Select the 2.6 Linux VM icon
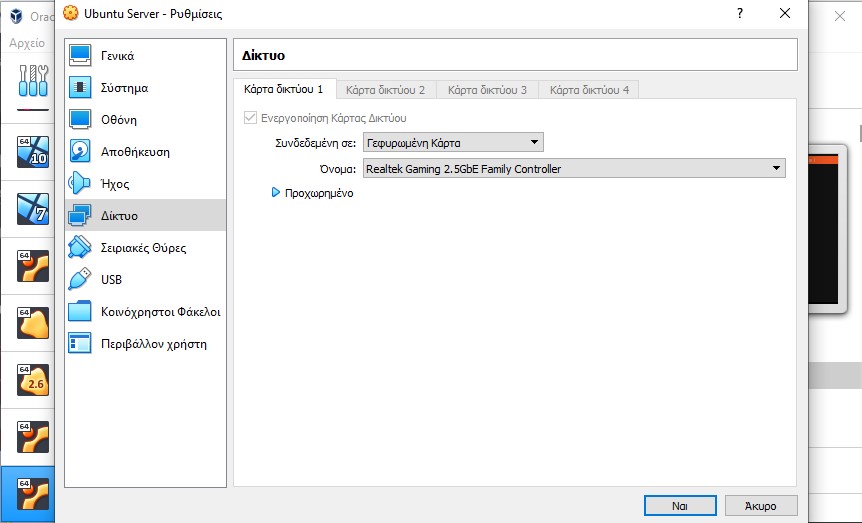Viewport: 862px width, 523px height. tap(33, 380)
